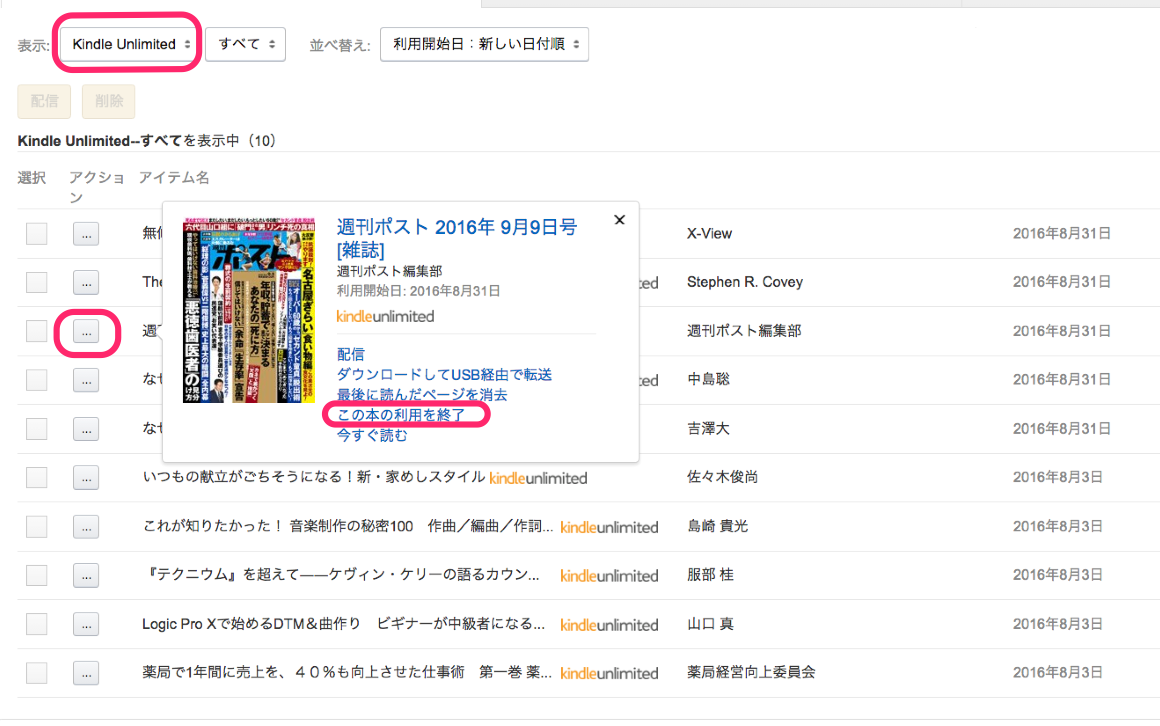Click author name 吉澤大
Image resolution: width=1160 pixels, height=726 pixels.
tap(709, 428)
